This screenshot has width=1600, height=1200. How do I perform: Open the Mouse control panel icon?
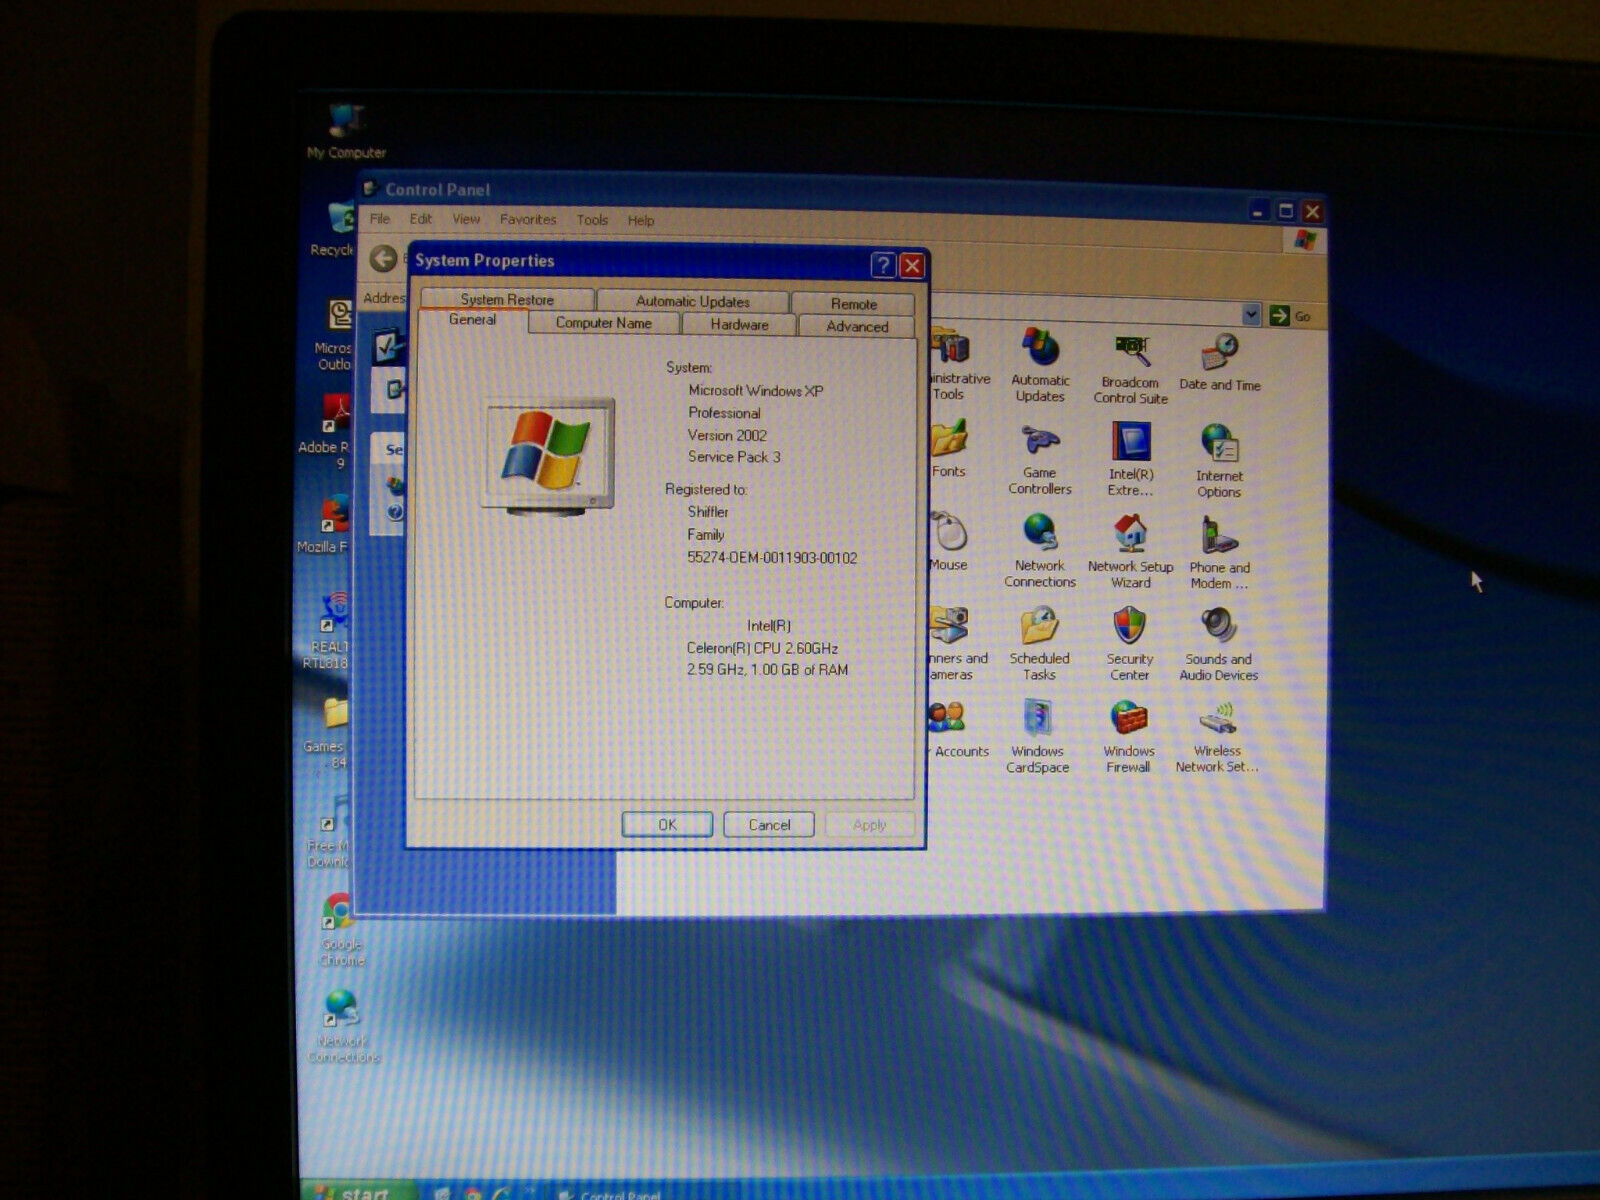pos(948,542)
